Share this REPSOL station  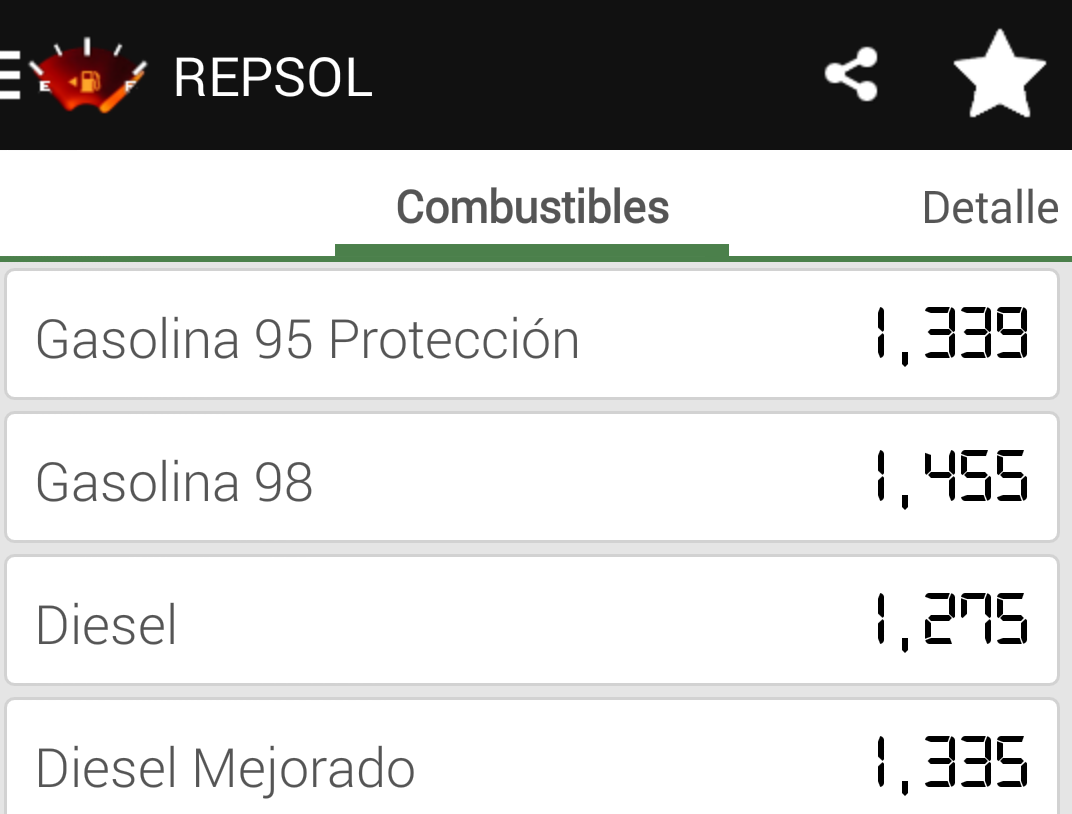(851, 74)
